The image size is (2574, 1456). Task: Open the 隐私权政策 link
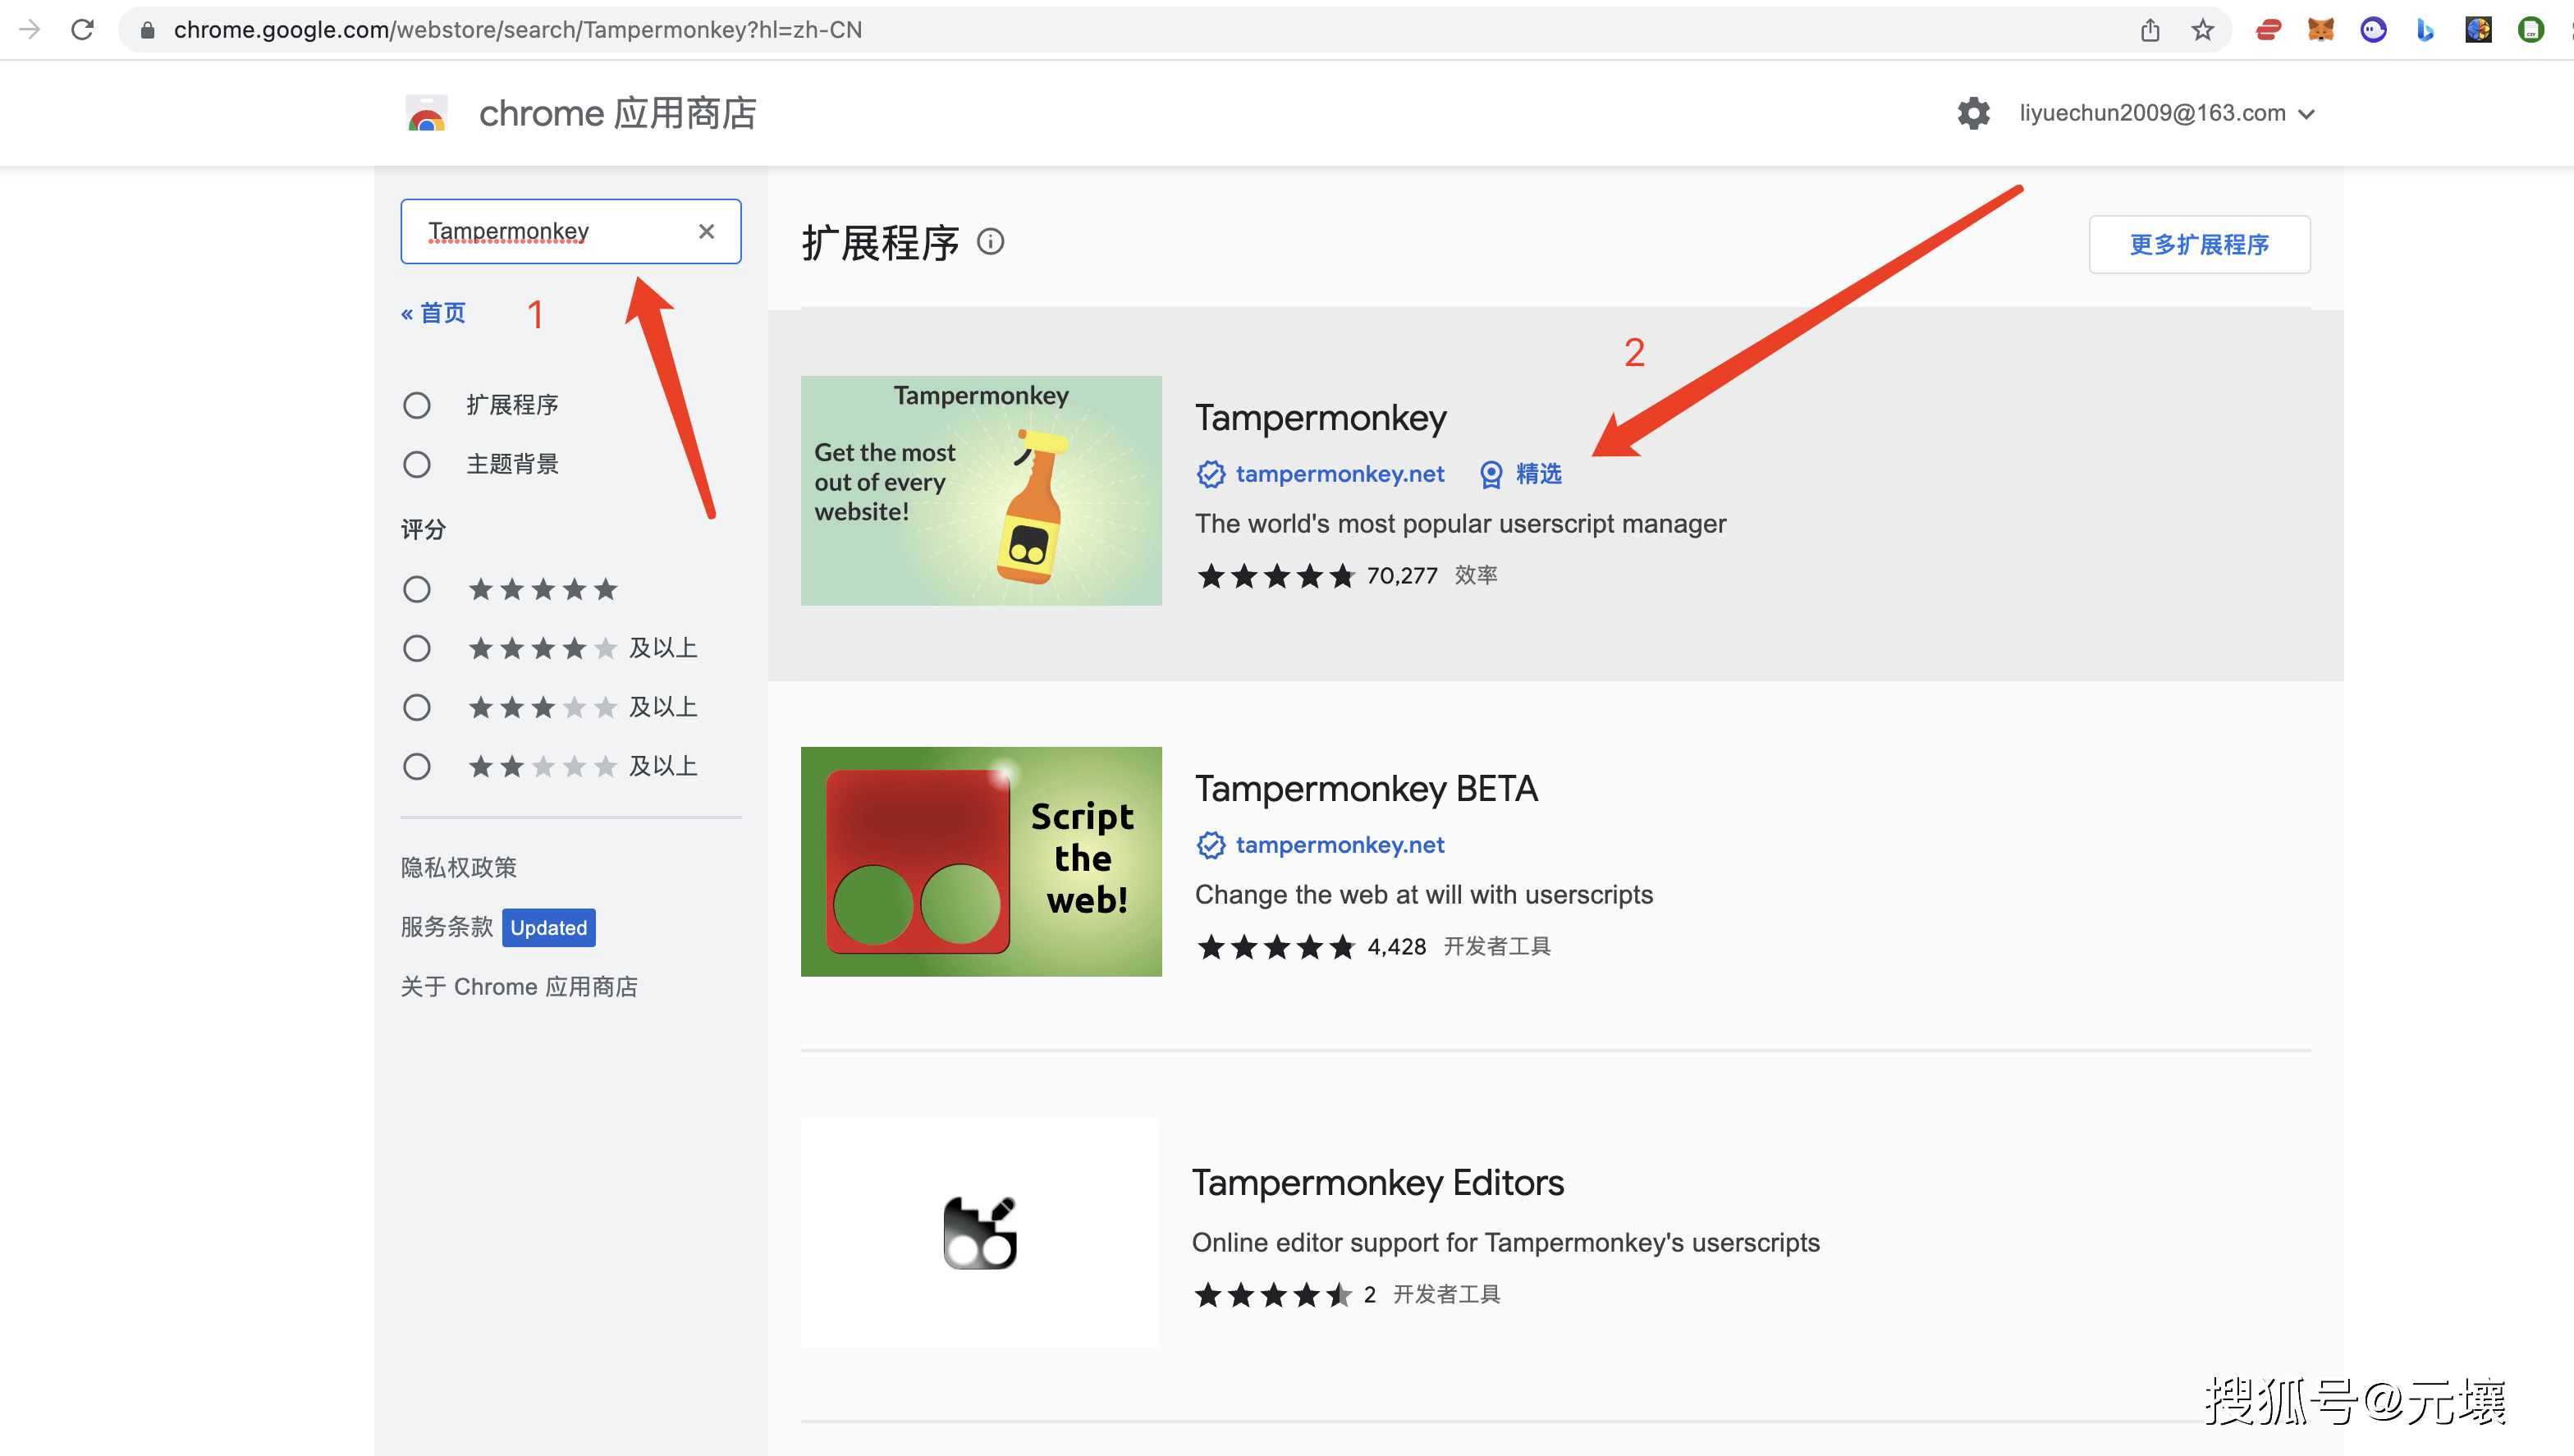(457, 867)
